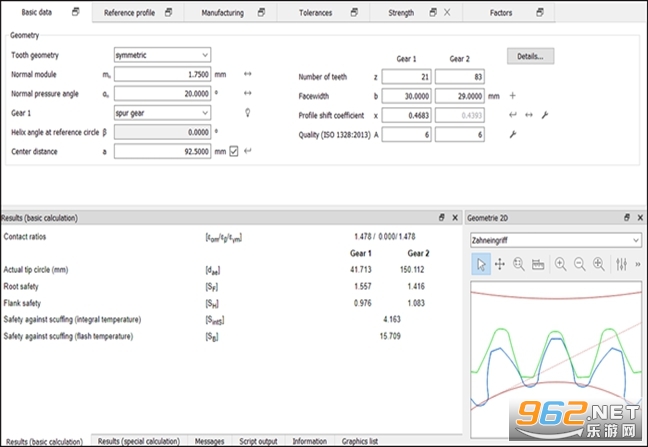648x447 pixels.
Task: Click the zoom-in magnifier icon
Action: click(x=560, y=264)
